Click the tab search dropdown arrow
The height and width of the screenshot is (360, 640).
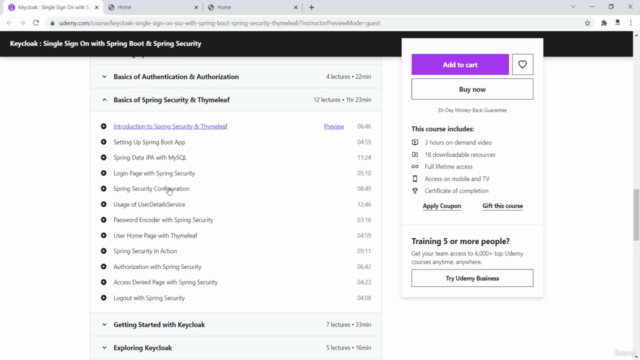coord(573,7)
